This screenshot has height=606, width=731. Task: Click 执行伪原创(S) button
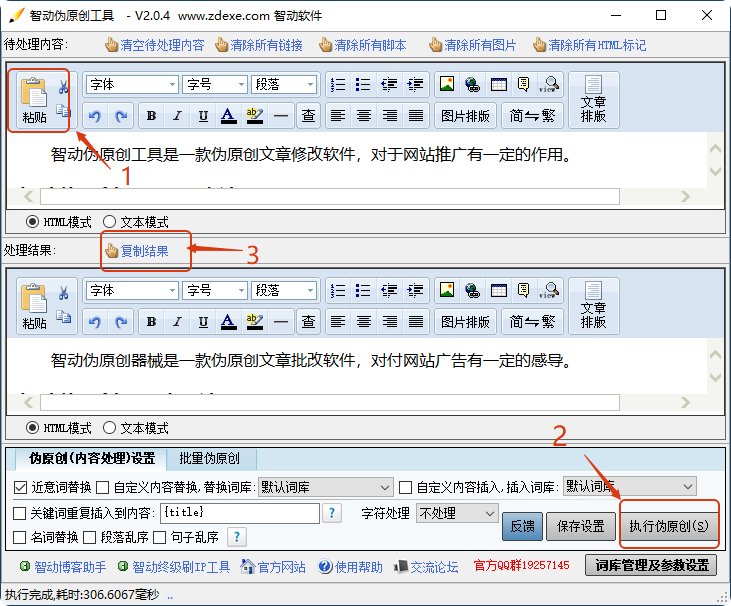click(x=669, y=526)
